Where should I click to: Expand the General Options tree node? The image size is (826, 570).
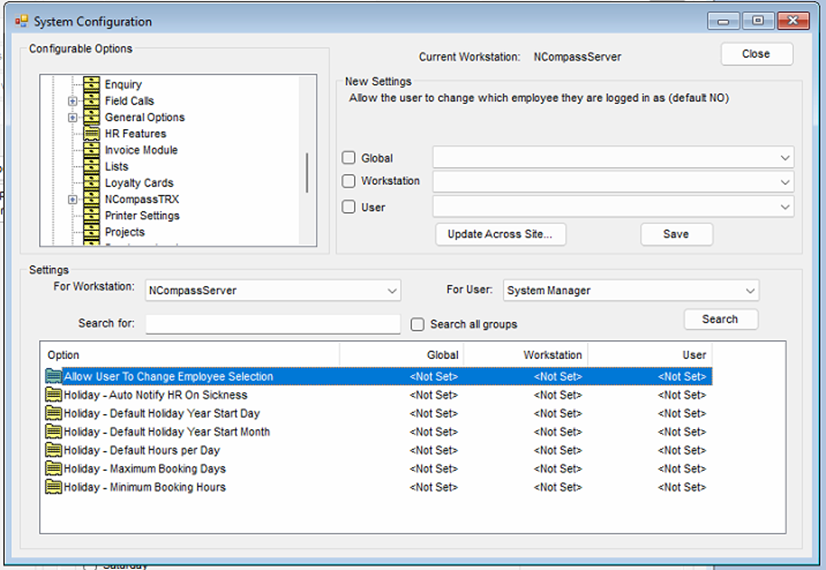point(73,117)
